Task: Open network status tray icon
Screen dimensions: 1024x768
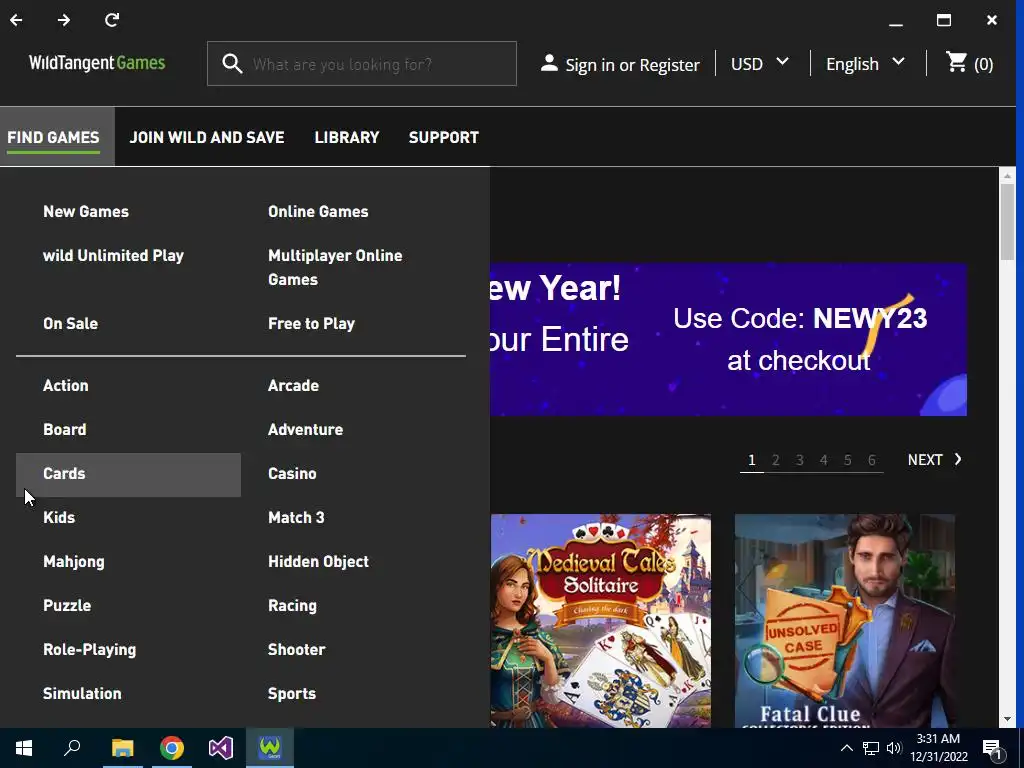Action: click(x=871, y=748)
